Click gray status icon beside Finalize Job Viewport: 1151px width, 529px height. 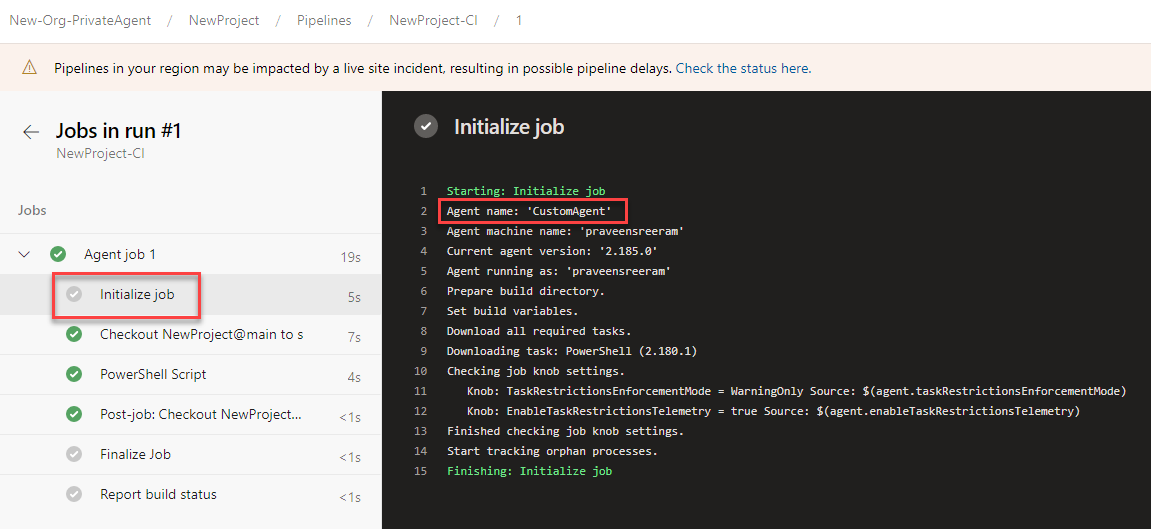74,454
